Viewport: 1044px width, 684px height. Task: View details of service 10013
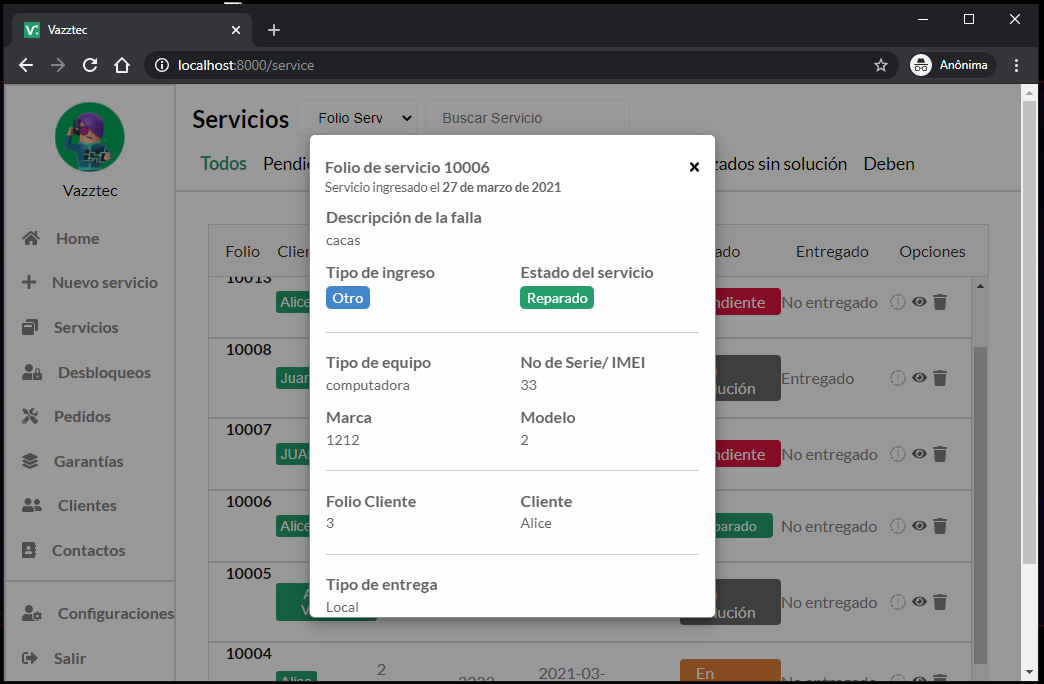[919, 302]
